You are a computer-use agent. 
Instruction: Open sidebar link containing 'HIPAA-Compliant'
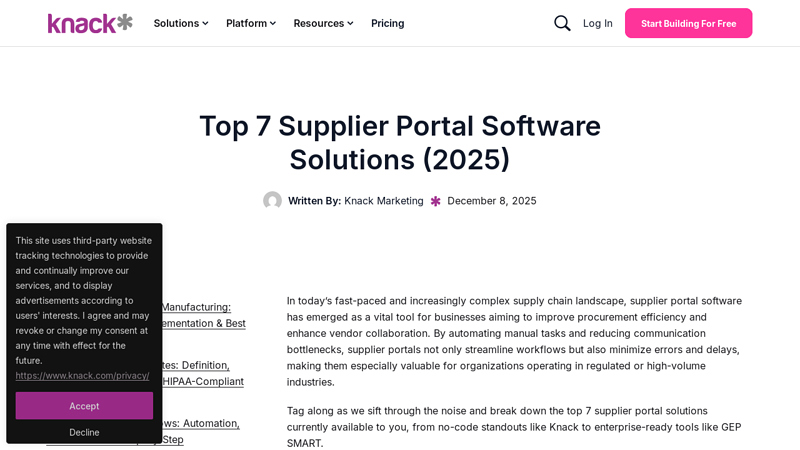203,373
